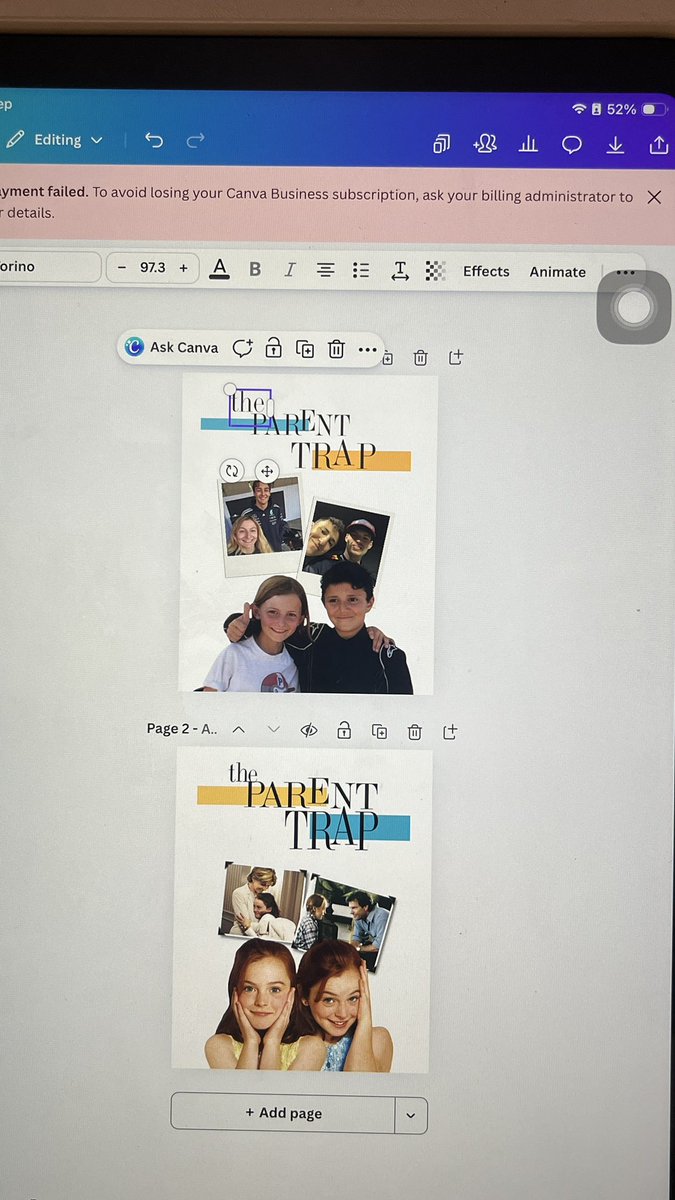Select the tilted right photo on page 1

click(x=346, y=543)
